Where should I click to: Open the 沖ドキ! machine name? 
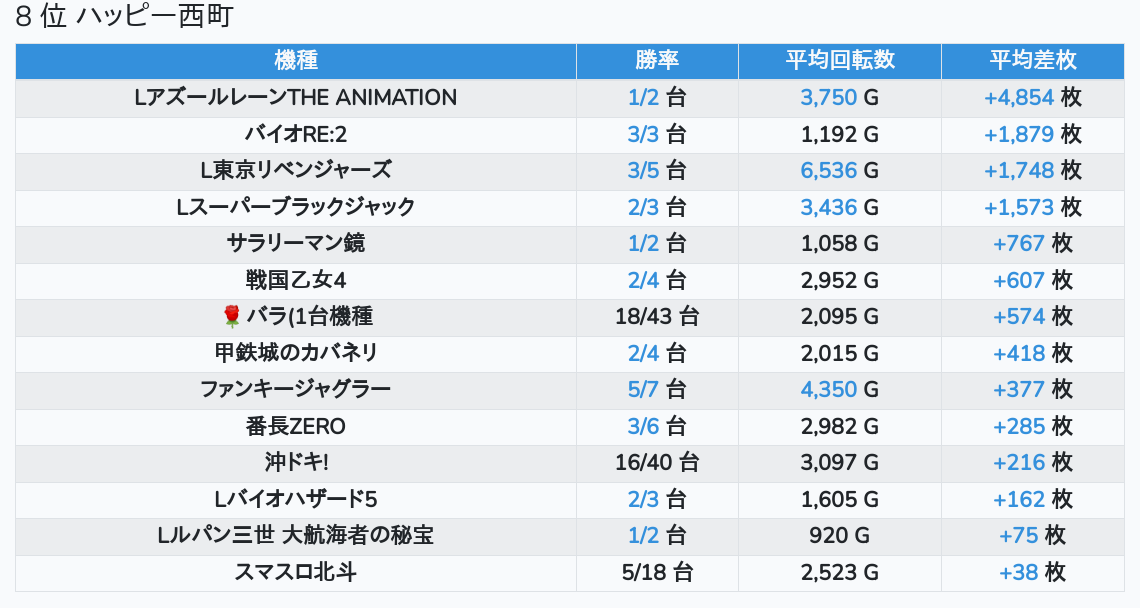click(296, 463)
